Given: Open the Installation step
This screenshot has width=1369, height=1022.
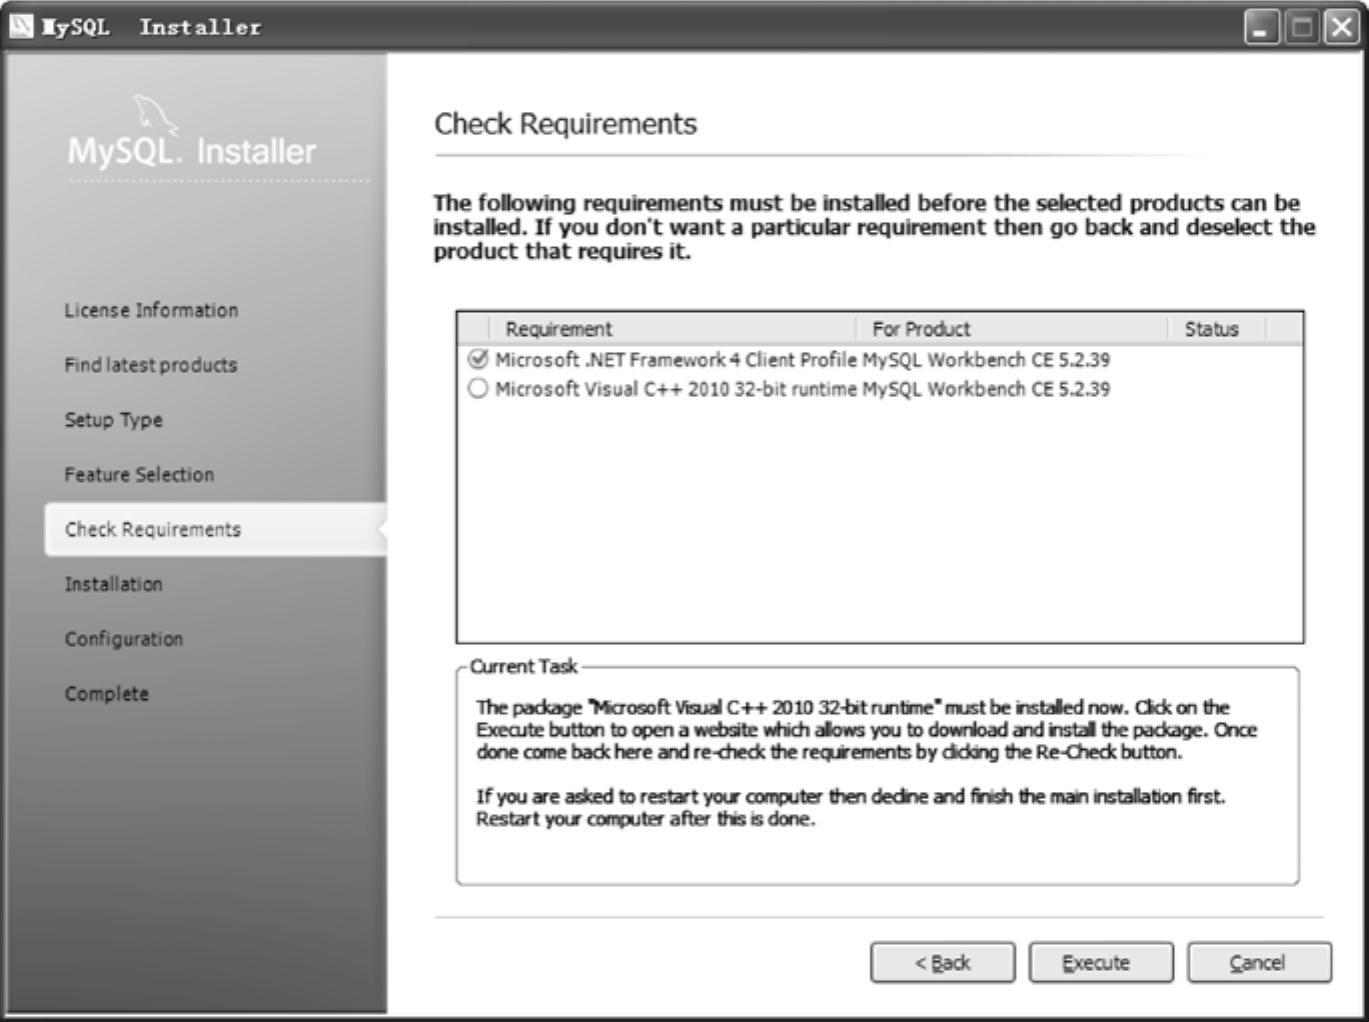Looking at the screenshot, I should click(x=113, y=584).
